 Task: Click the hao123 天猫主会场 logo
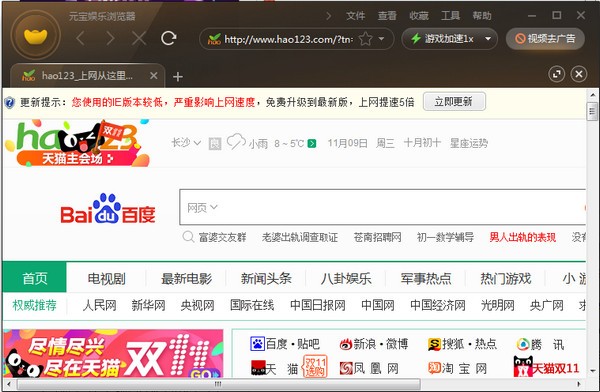pyautogui.click(x=77, y=144)
